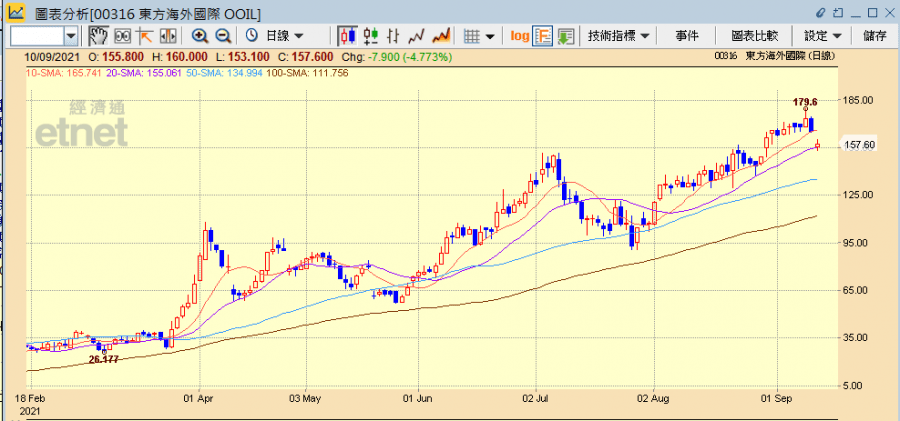This screenshot has width=900, height=421.
Task: Click the crosshair binoculars view icon
Action: pos(122,36)
